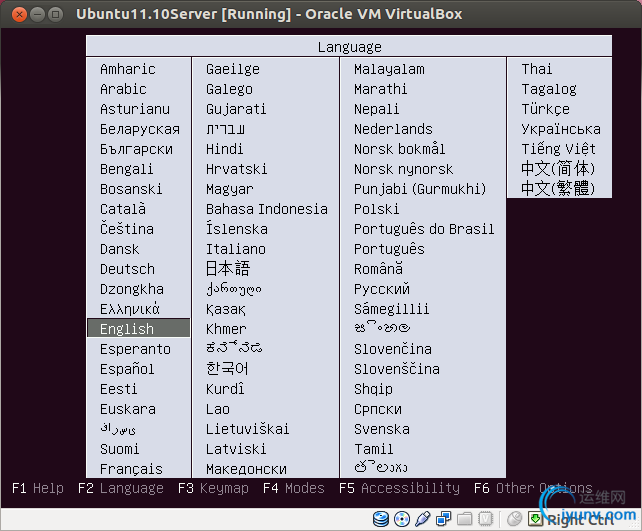Choose Asturianu language
The height and width of the screenshot is (531, 642).
135,109
